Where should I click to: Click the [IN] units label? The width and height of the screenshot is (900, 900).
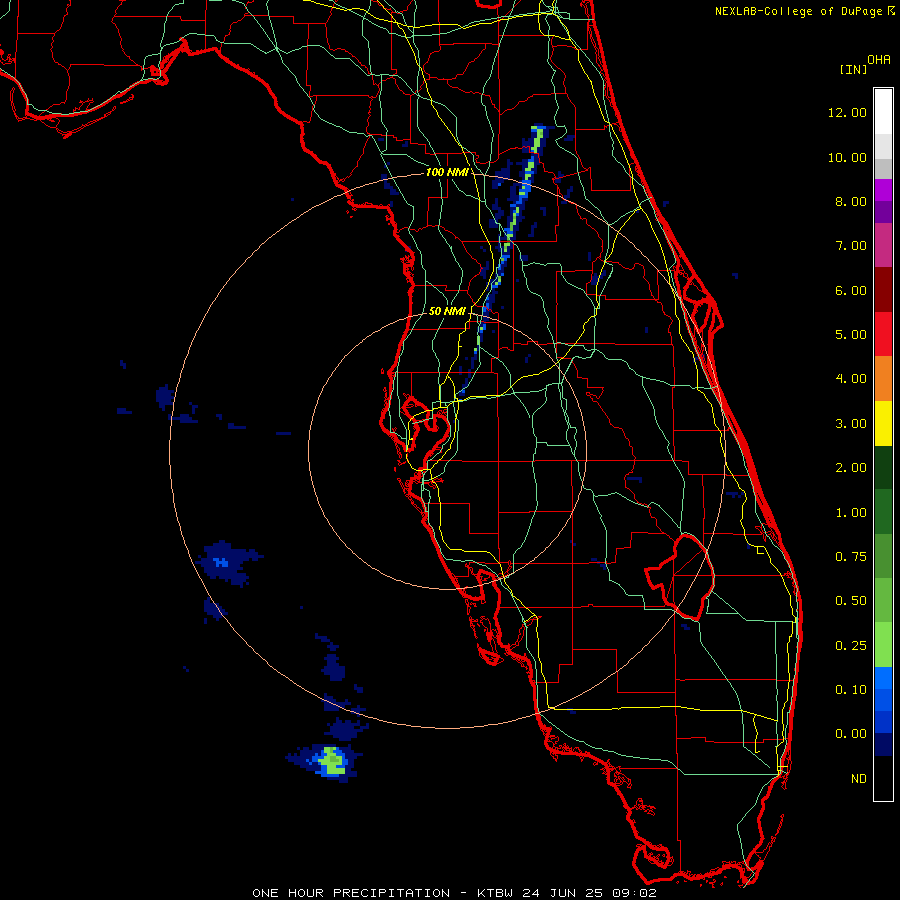(x=853, y=69)
